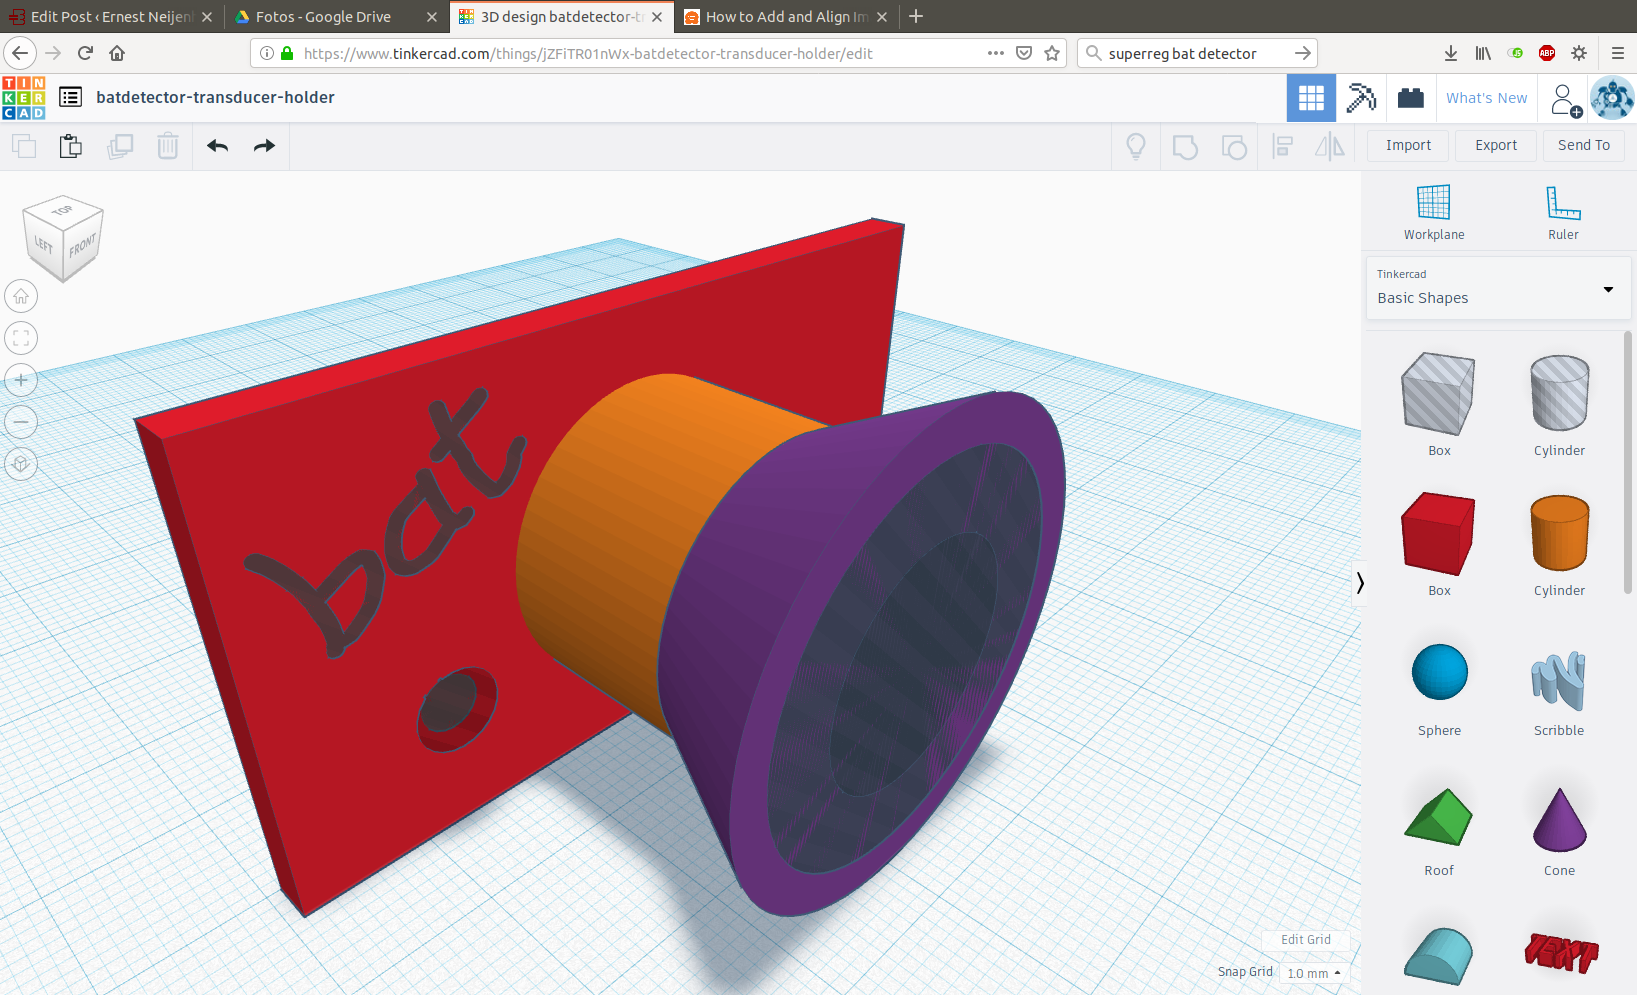Collapse the shapes panel with chevron

tap(1360, 583)
